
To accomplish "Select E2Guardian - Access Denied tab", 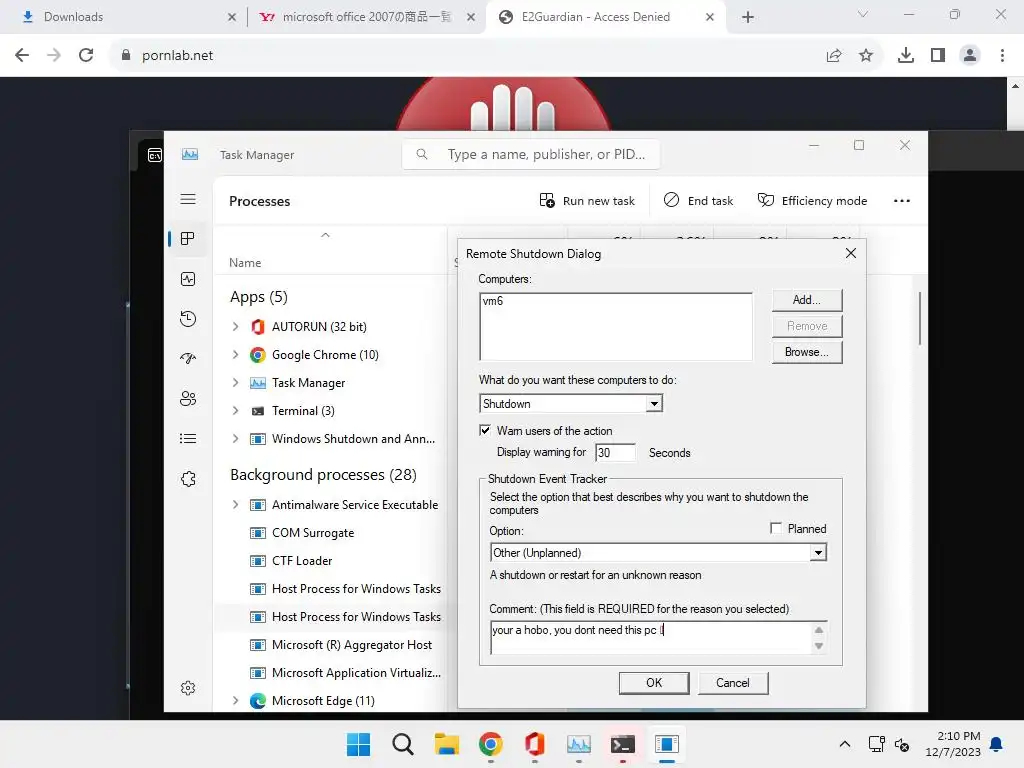I will [604, 17].
